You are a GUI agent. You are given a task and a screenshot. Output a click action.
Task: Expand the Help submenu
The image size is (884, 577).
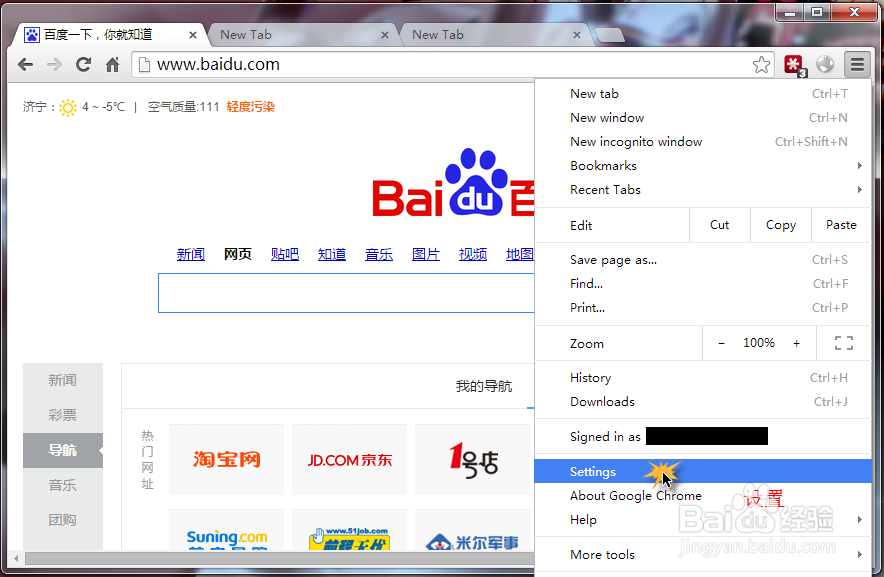coord(702,519)
